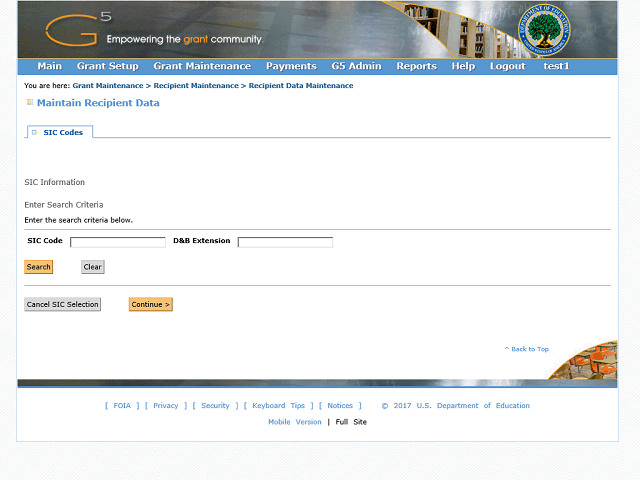The image size is (640, 480).
Task: Click the G5 logo in the header
Action: click(78, 29)
